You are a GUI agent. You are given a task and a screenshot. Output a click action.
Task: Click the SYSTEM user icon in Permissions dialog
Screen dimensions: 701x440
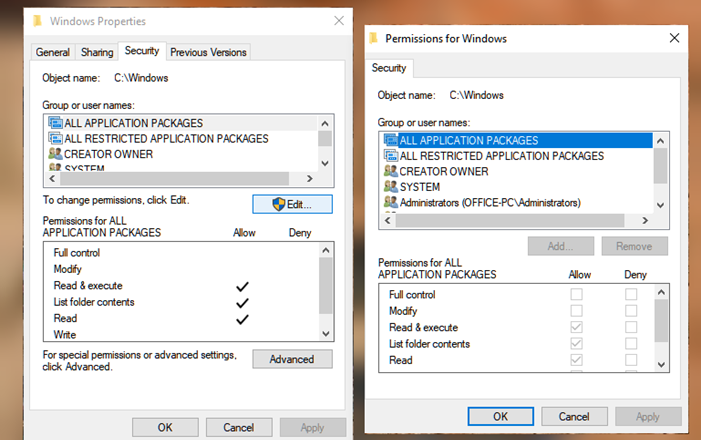[390, 187]
